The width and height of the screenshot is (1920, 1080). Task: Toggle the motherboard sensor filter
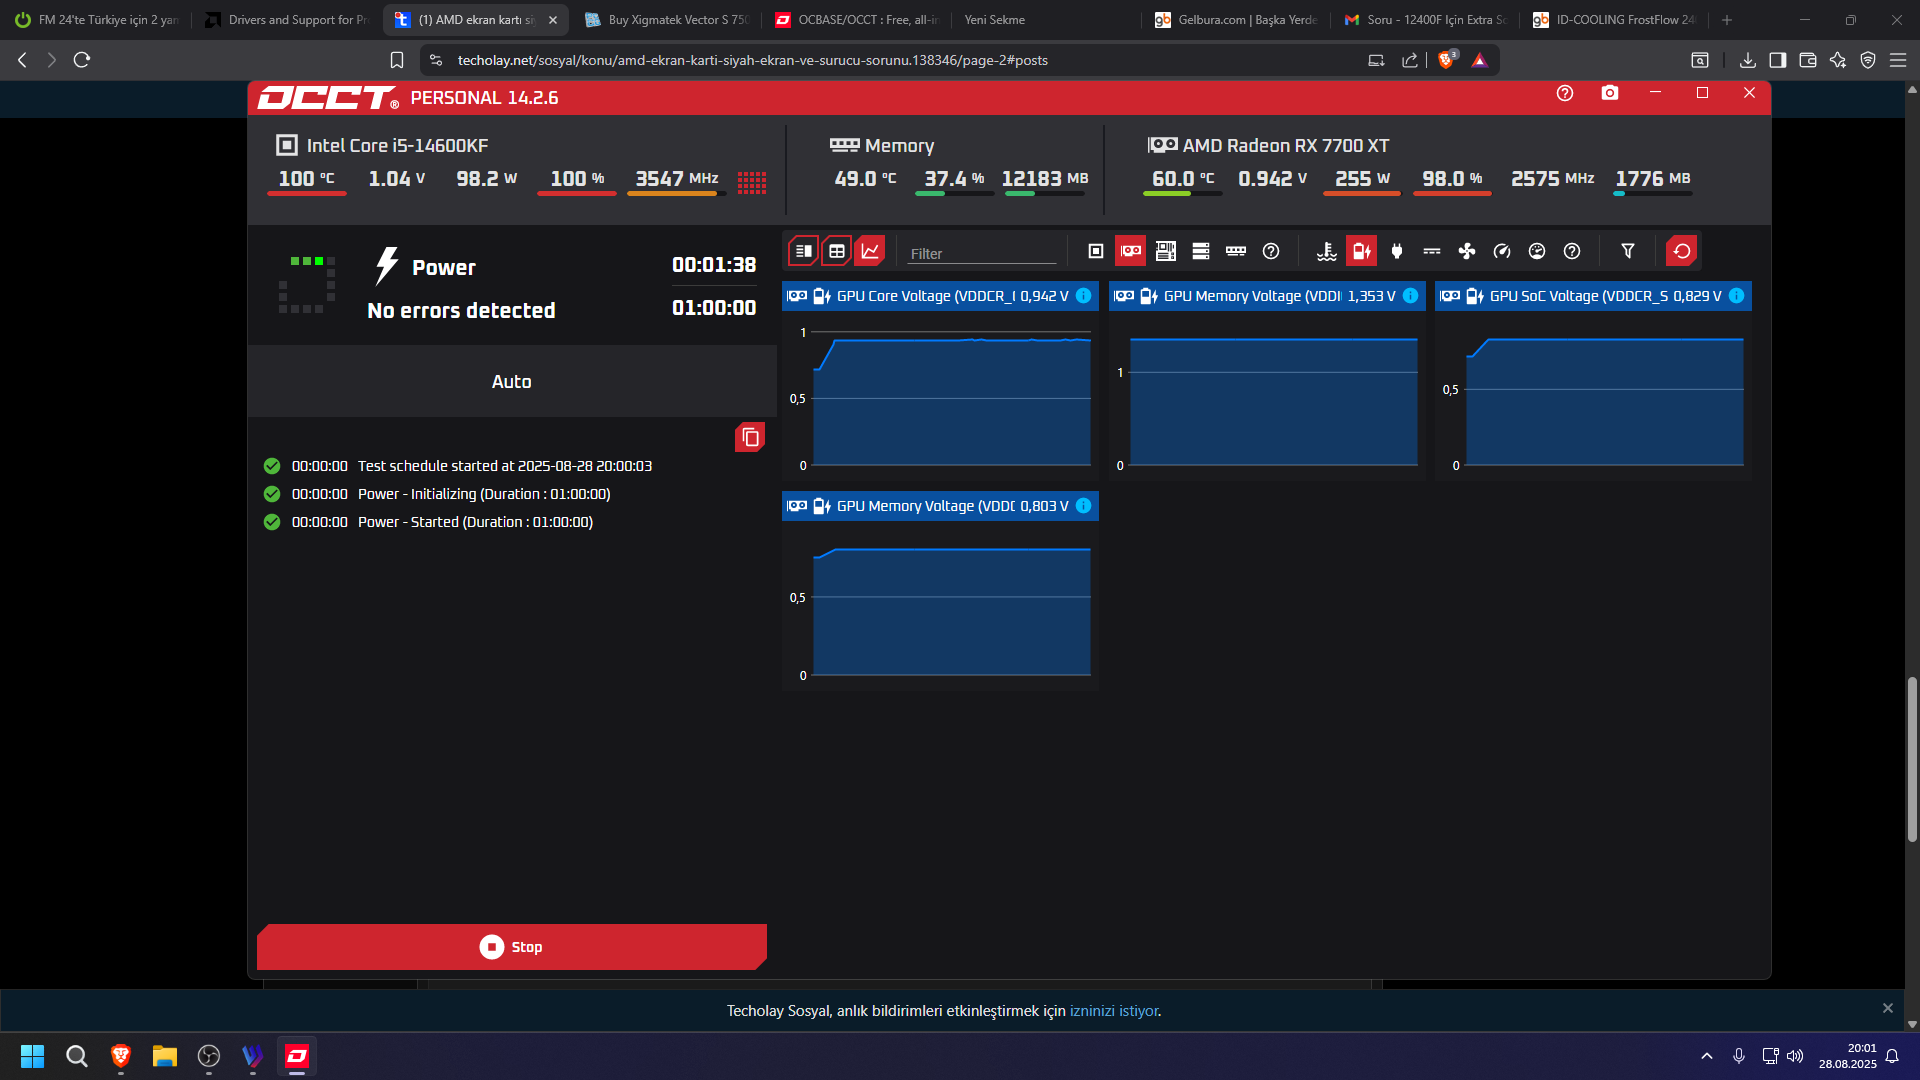click(1166, 251)
